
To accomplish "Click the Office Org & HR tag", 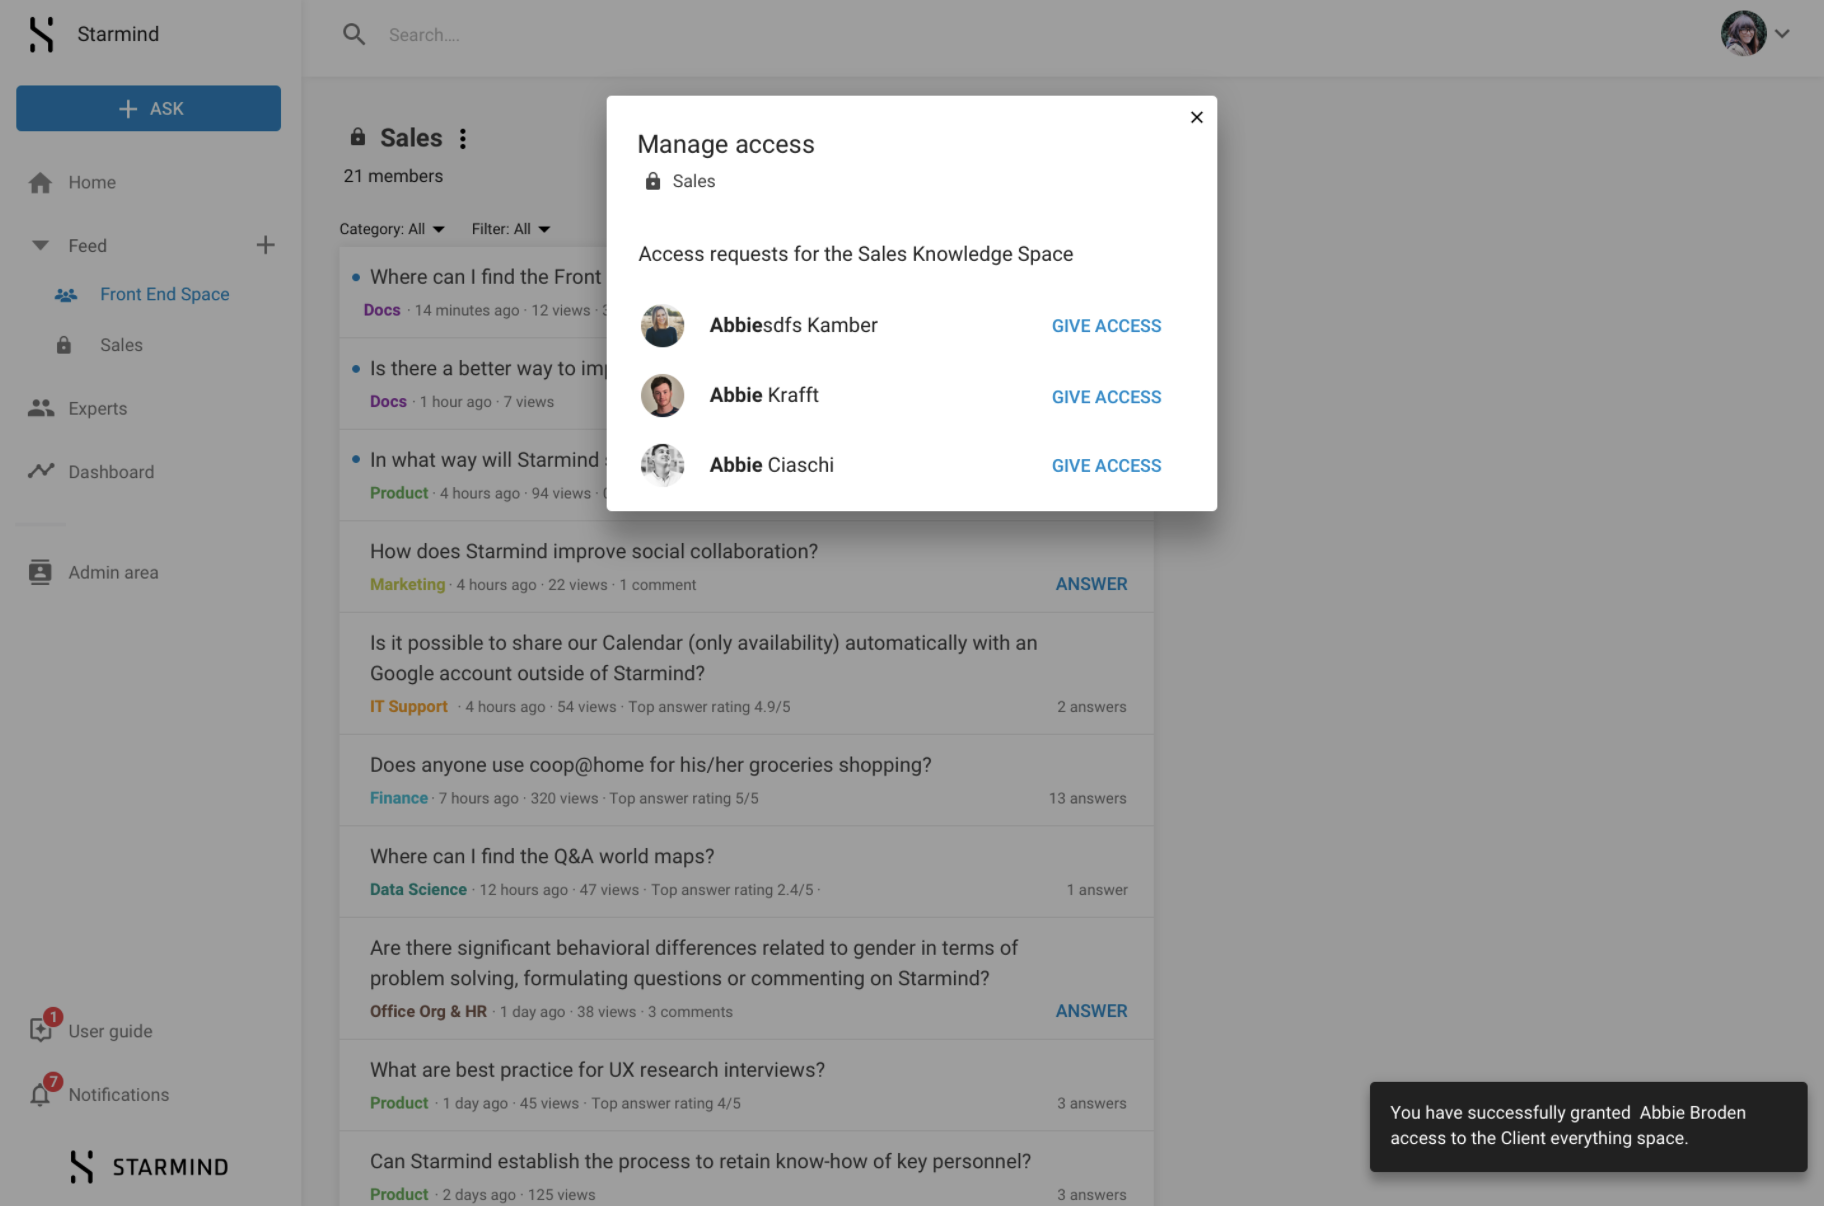I will pos(428,1011).
